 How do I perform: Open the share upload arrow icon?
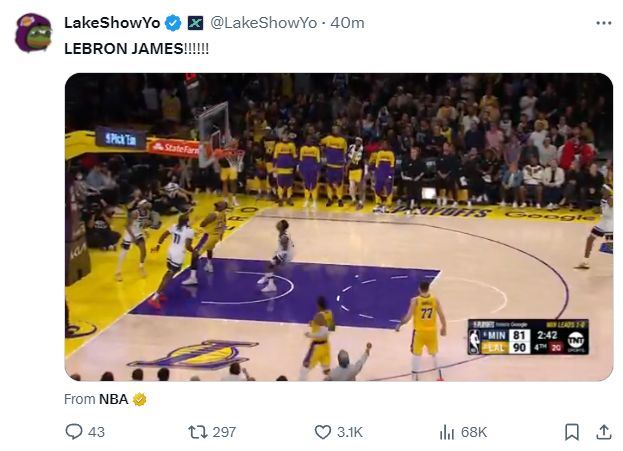coord(603,432)
